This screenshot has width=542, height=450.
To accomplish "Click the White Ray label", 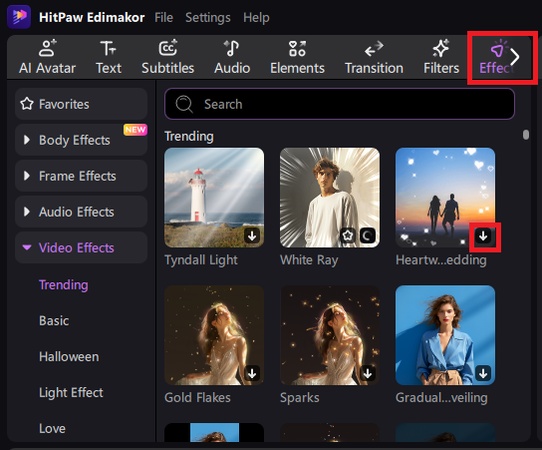I will tap(309, 260).
